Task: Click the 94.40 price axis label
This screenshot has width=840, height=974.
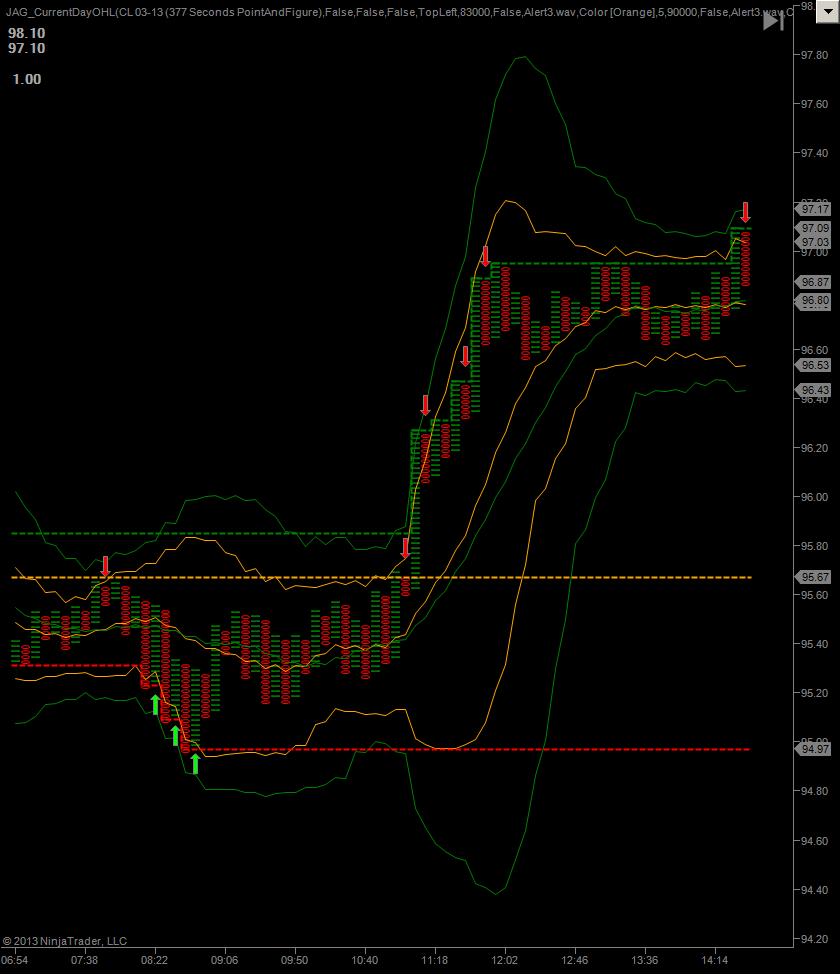Action: coord(814,890)
